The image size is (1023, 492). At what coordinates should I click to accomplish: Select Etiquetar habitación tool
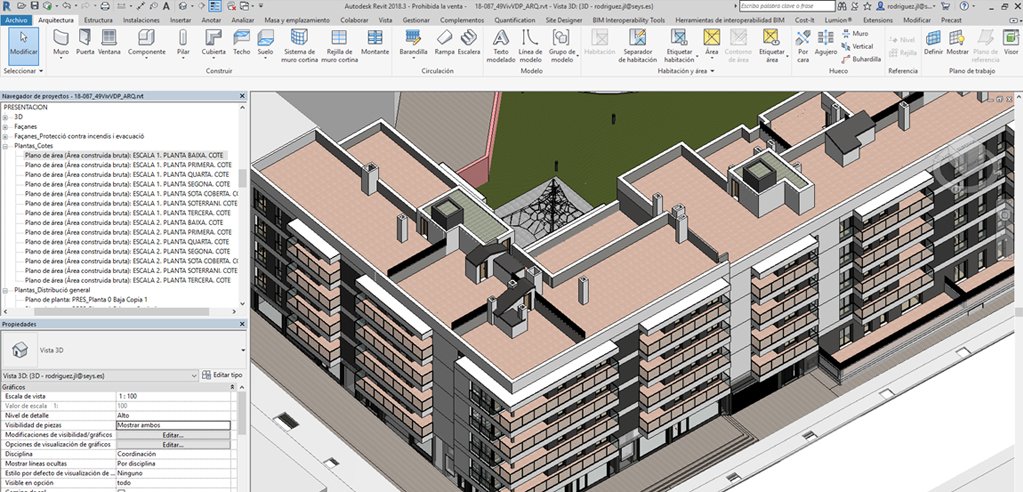679,46
